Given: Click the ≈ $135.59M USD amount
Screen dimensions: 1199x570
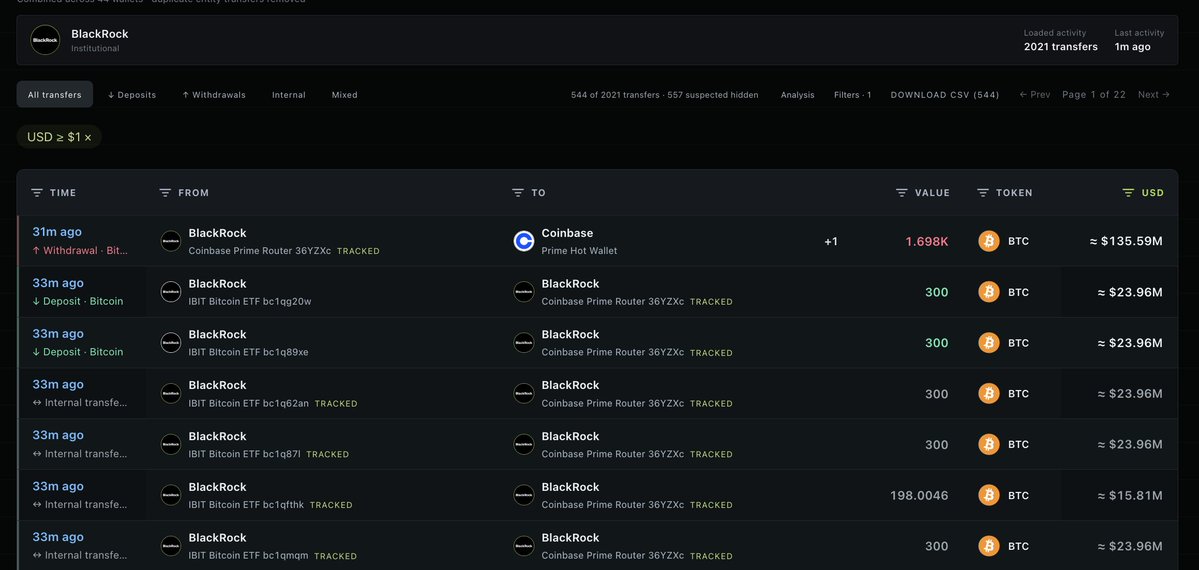Looking at the screenshot, I should 1126,242.
